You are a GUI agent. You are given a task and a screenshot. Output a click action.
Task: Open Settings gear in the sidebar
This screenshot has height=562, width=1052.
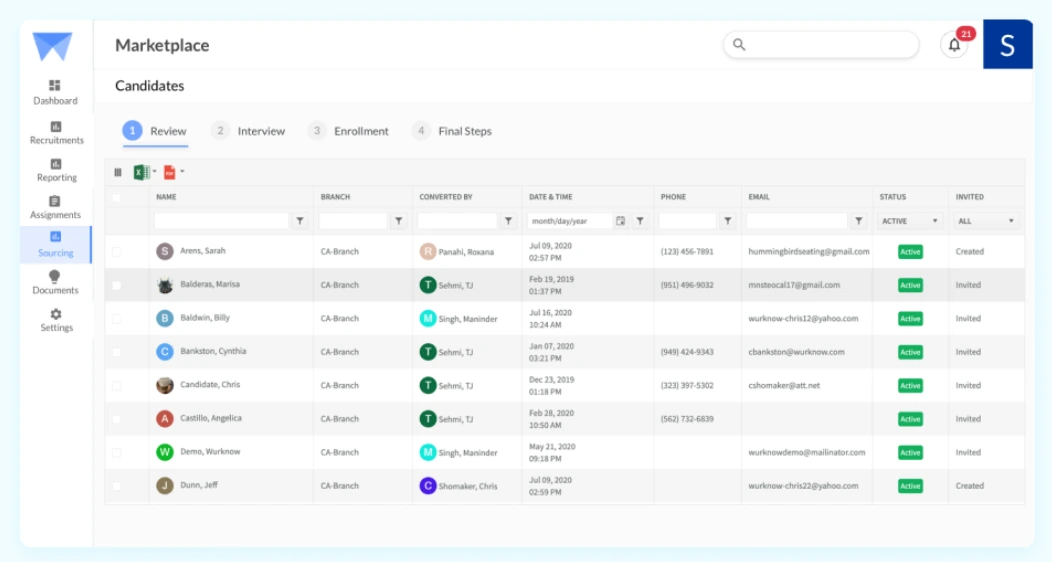[x=56, y=320]
